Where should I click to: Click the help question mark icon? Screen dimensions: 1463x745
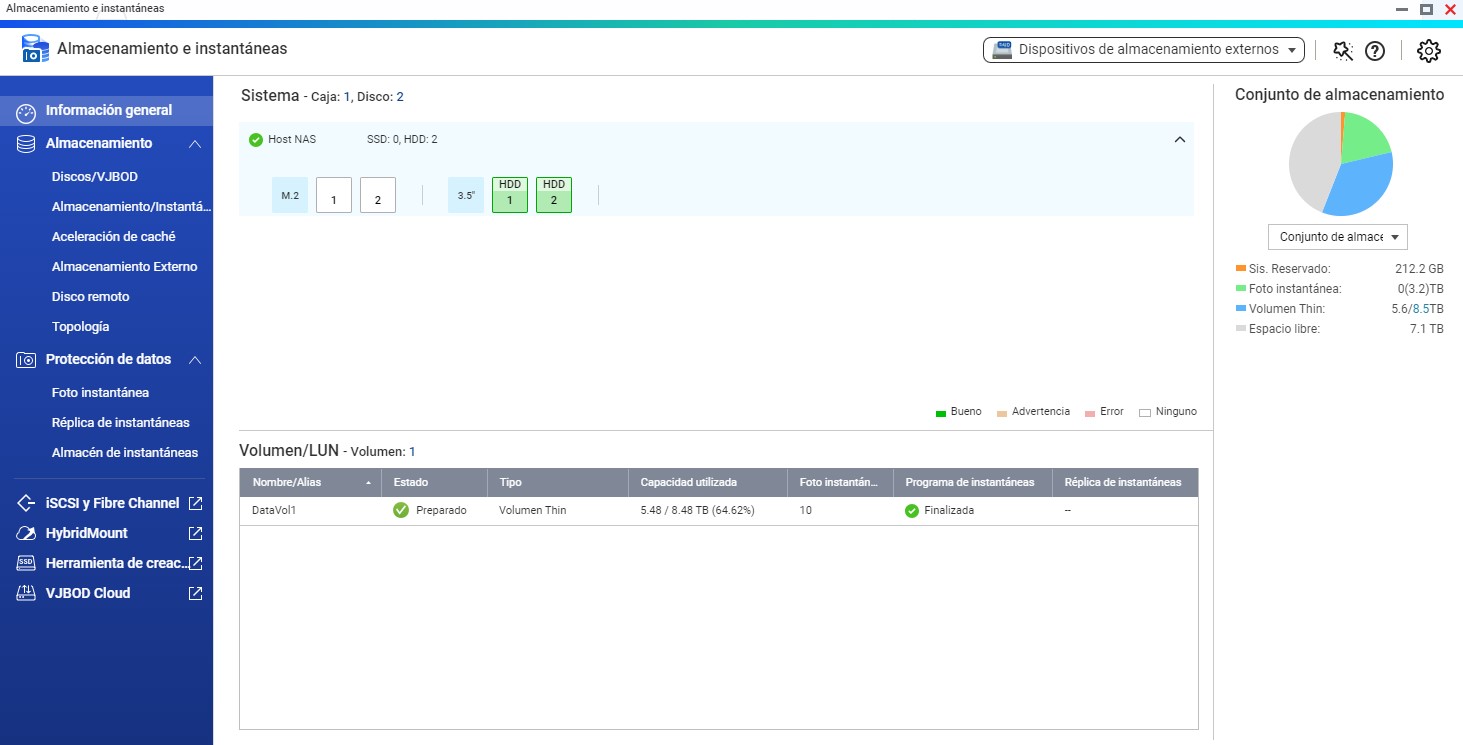pyautogui.click(x=1375, y=51)
